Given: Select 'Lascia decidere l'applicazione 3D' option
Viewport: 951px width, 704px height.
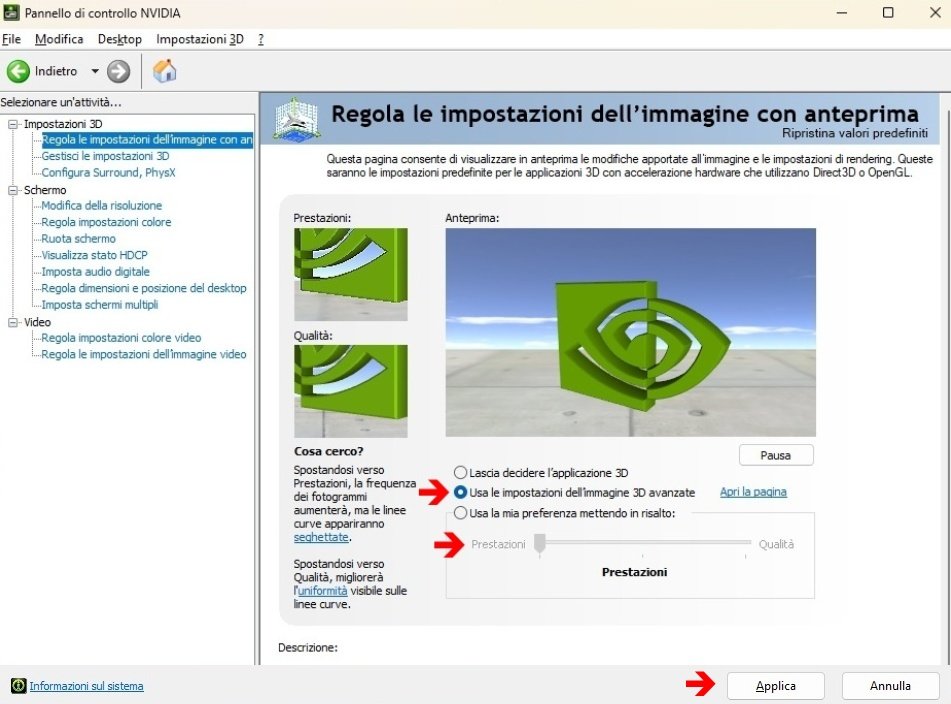Looking at the screenshot, I should [x=460, y=472].
